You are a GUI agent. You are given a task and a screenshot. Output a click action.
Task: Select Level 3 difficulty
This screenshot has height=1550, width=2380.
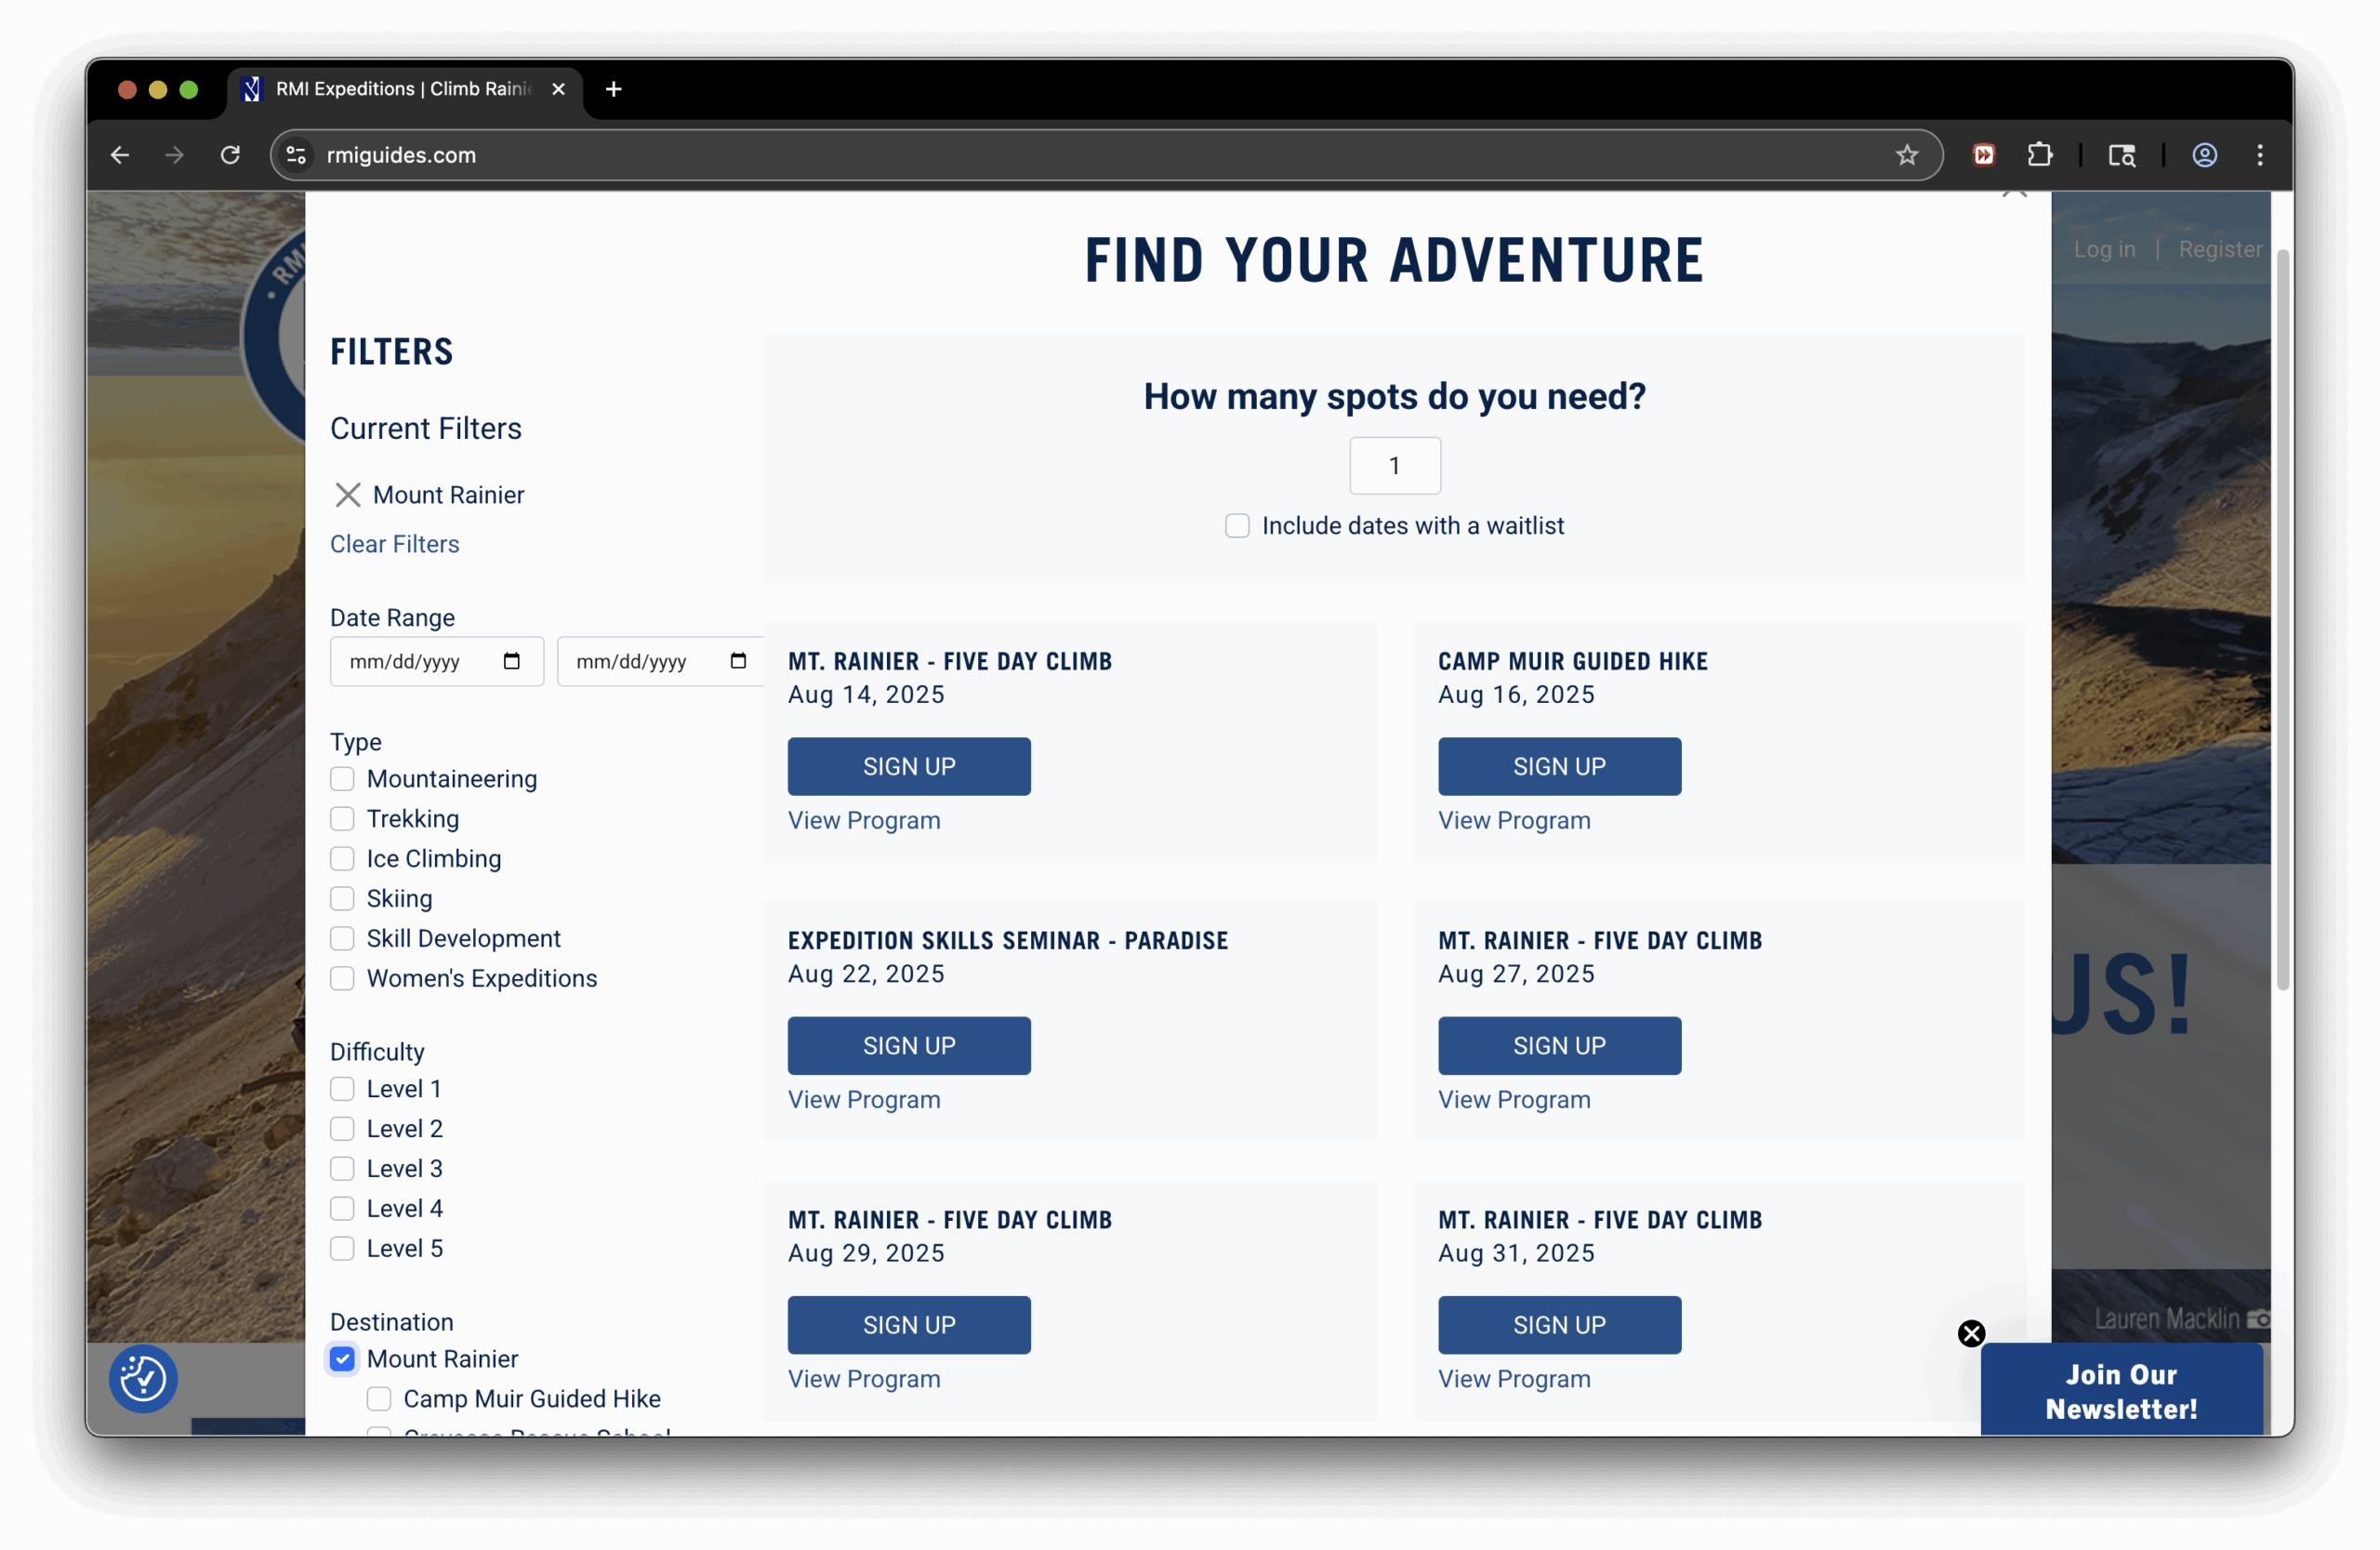tap(342, 1169)
